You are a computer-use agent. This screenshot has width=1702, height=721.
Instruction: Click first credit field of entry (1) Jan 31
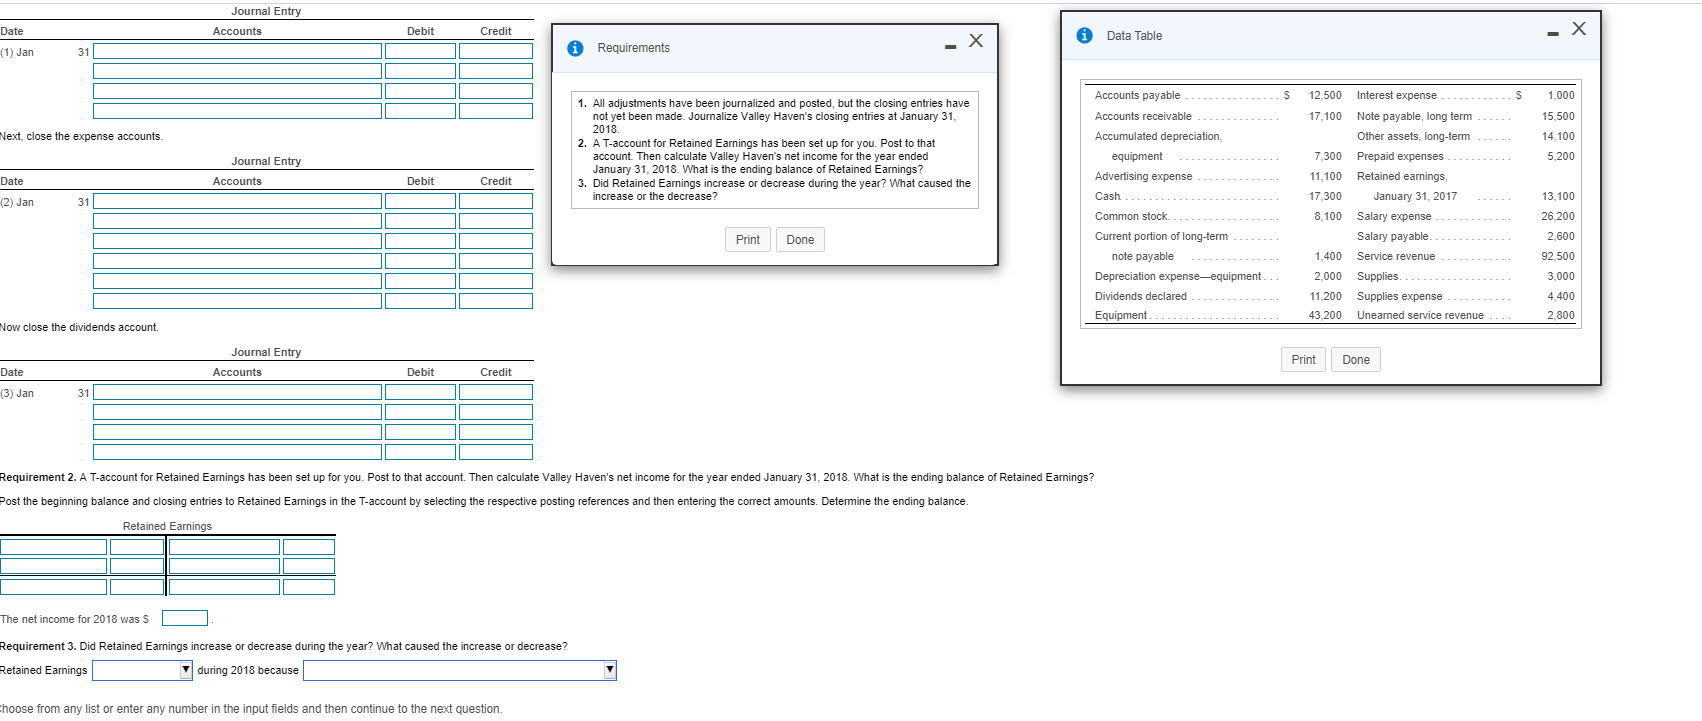496,51
